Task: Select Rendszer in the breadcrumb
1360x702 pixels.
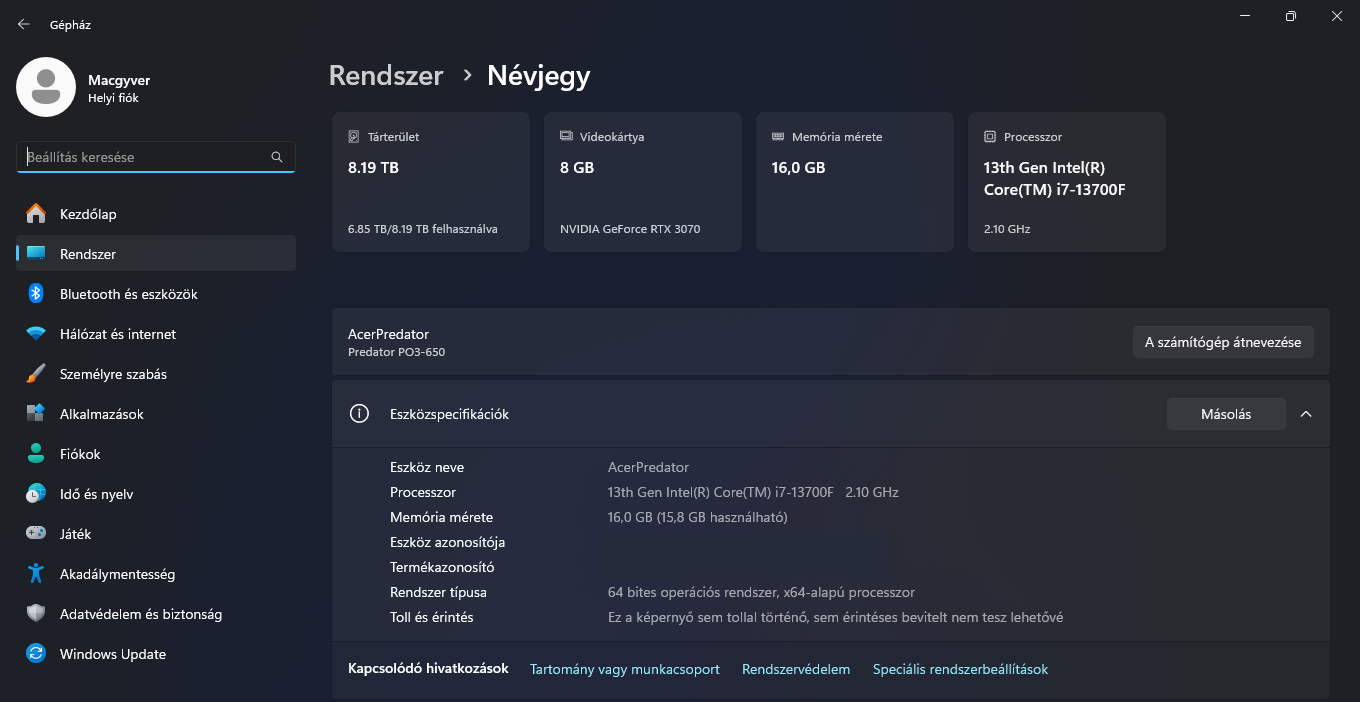Action: [386, 75]
